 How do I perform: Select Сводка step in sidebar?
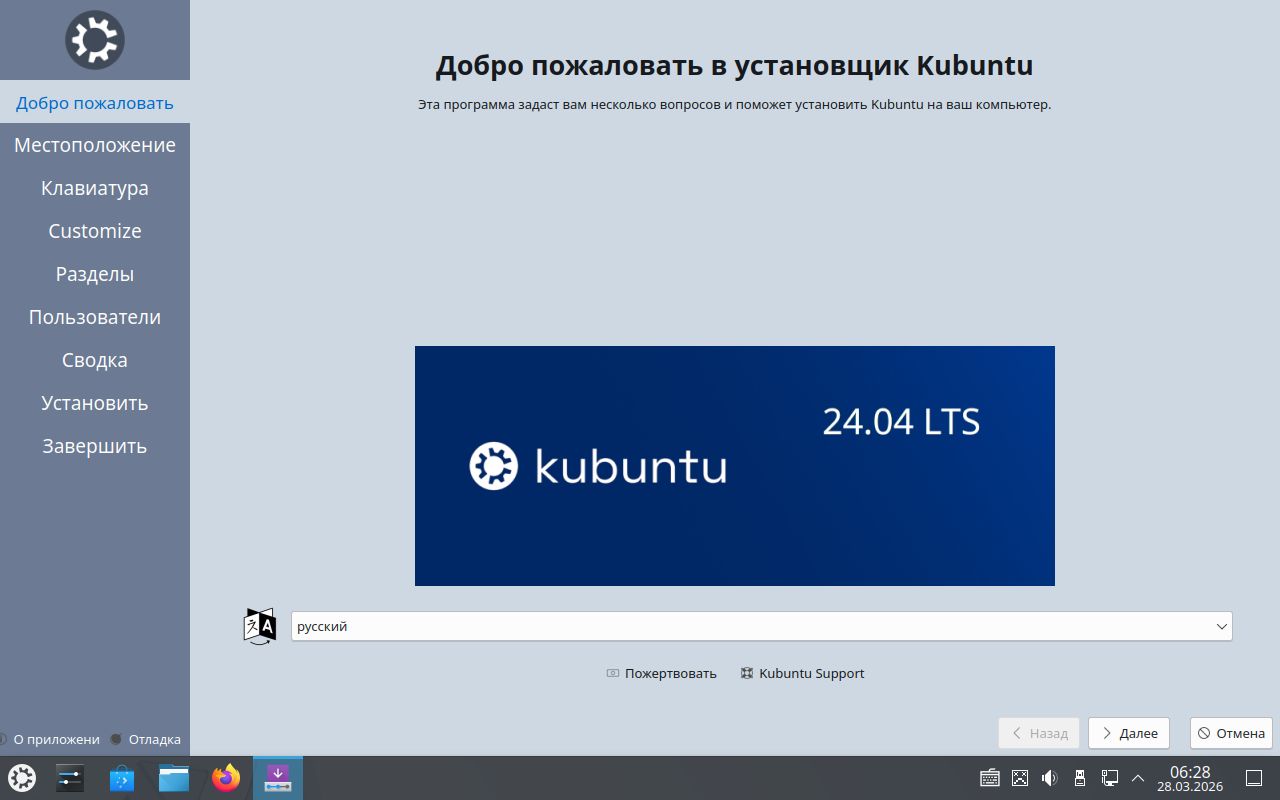click(x=95, y=360)
